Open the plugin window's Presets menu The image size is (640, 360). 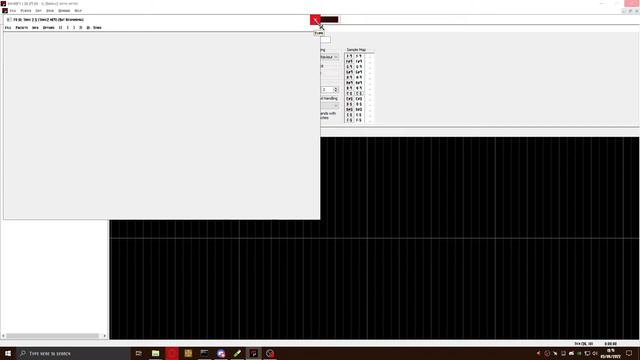pyautogui.click(x=22, y=28)
